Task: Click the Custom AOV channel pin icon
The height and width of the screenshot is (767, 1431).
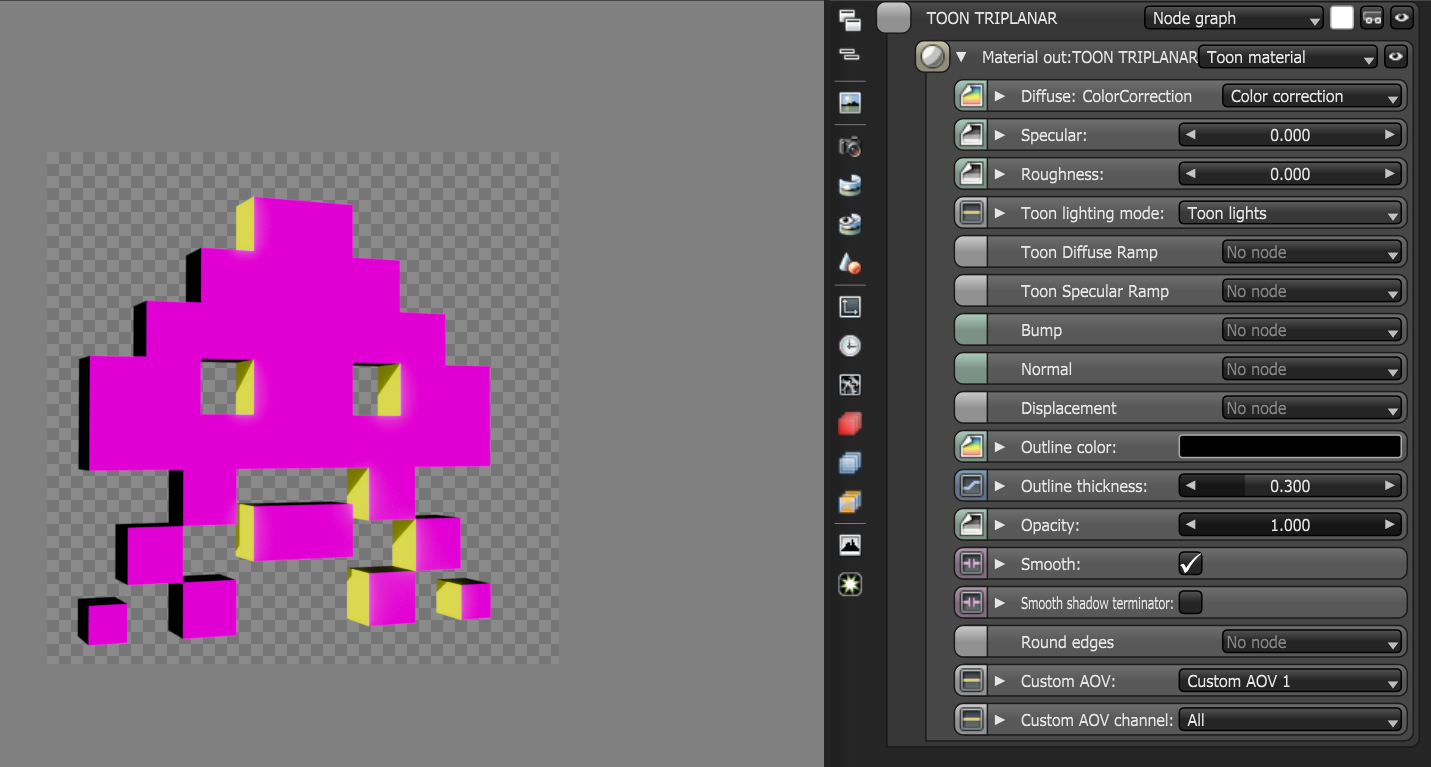Action: 971,720
